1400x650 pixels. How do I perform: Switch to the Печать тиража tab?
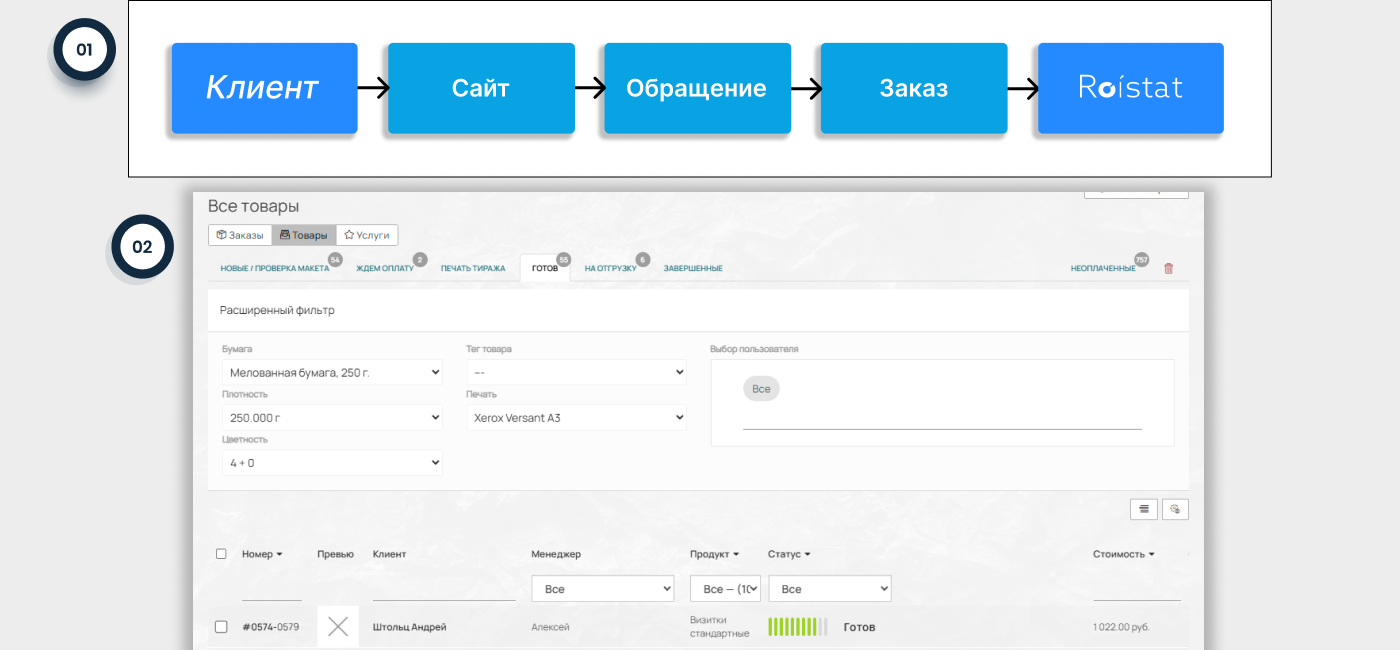[473, 268]
